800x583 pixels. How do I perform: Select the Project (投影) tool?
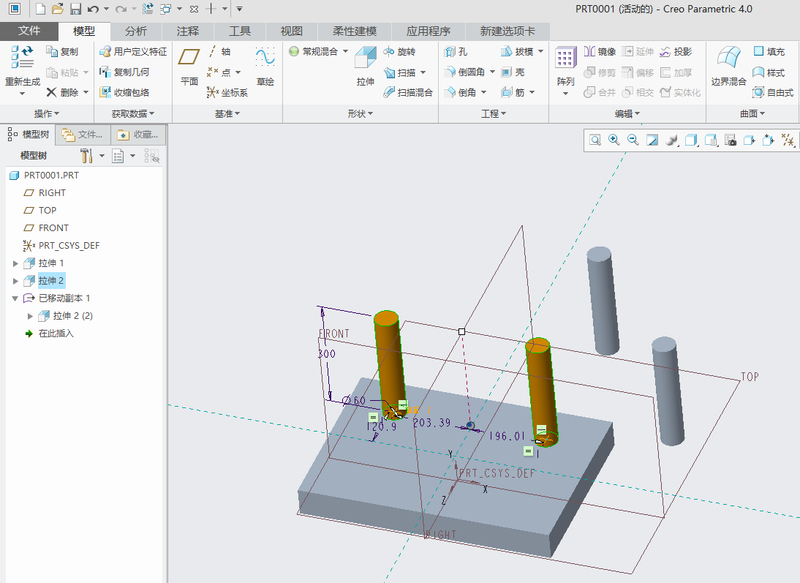676,52
